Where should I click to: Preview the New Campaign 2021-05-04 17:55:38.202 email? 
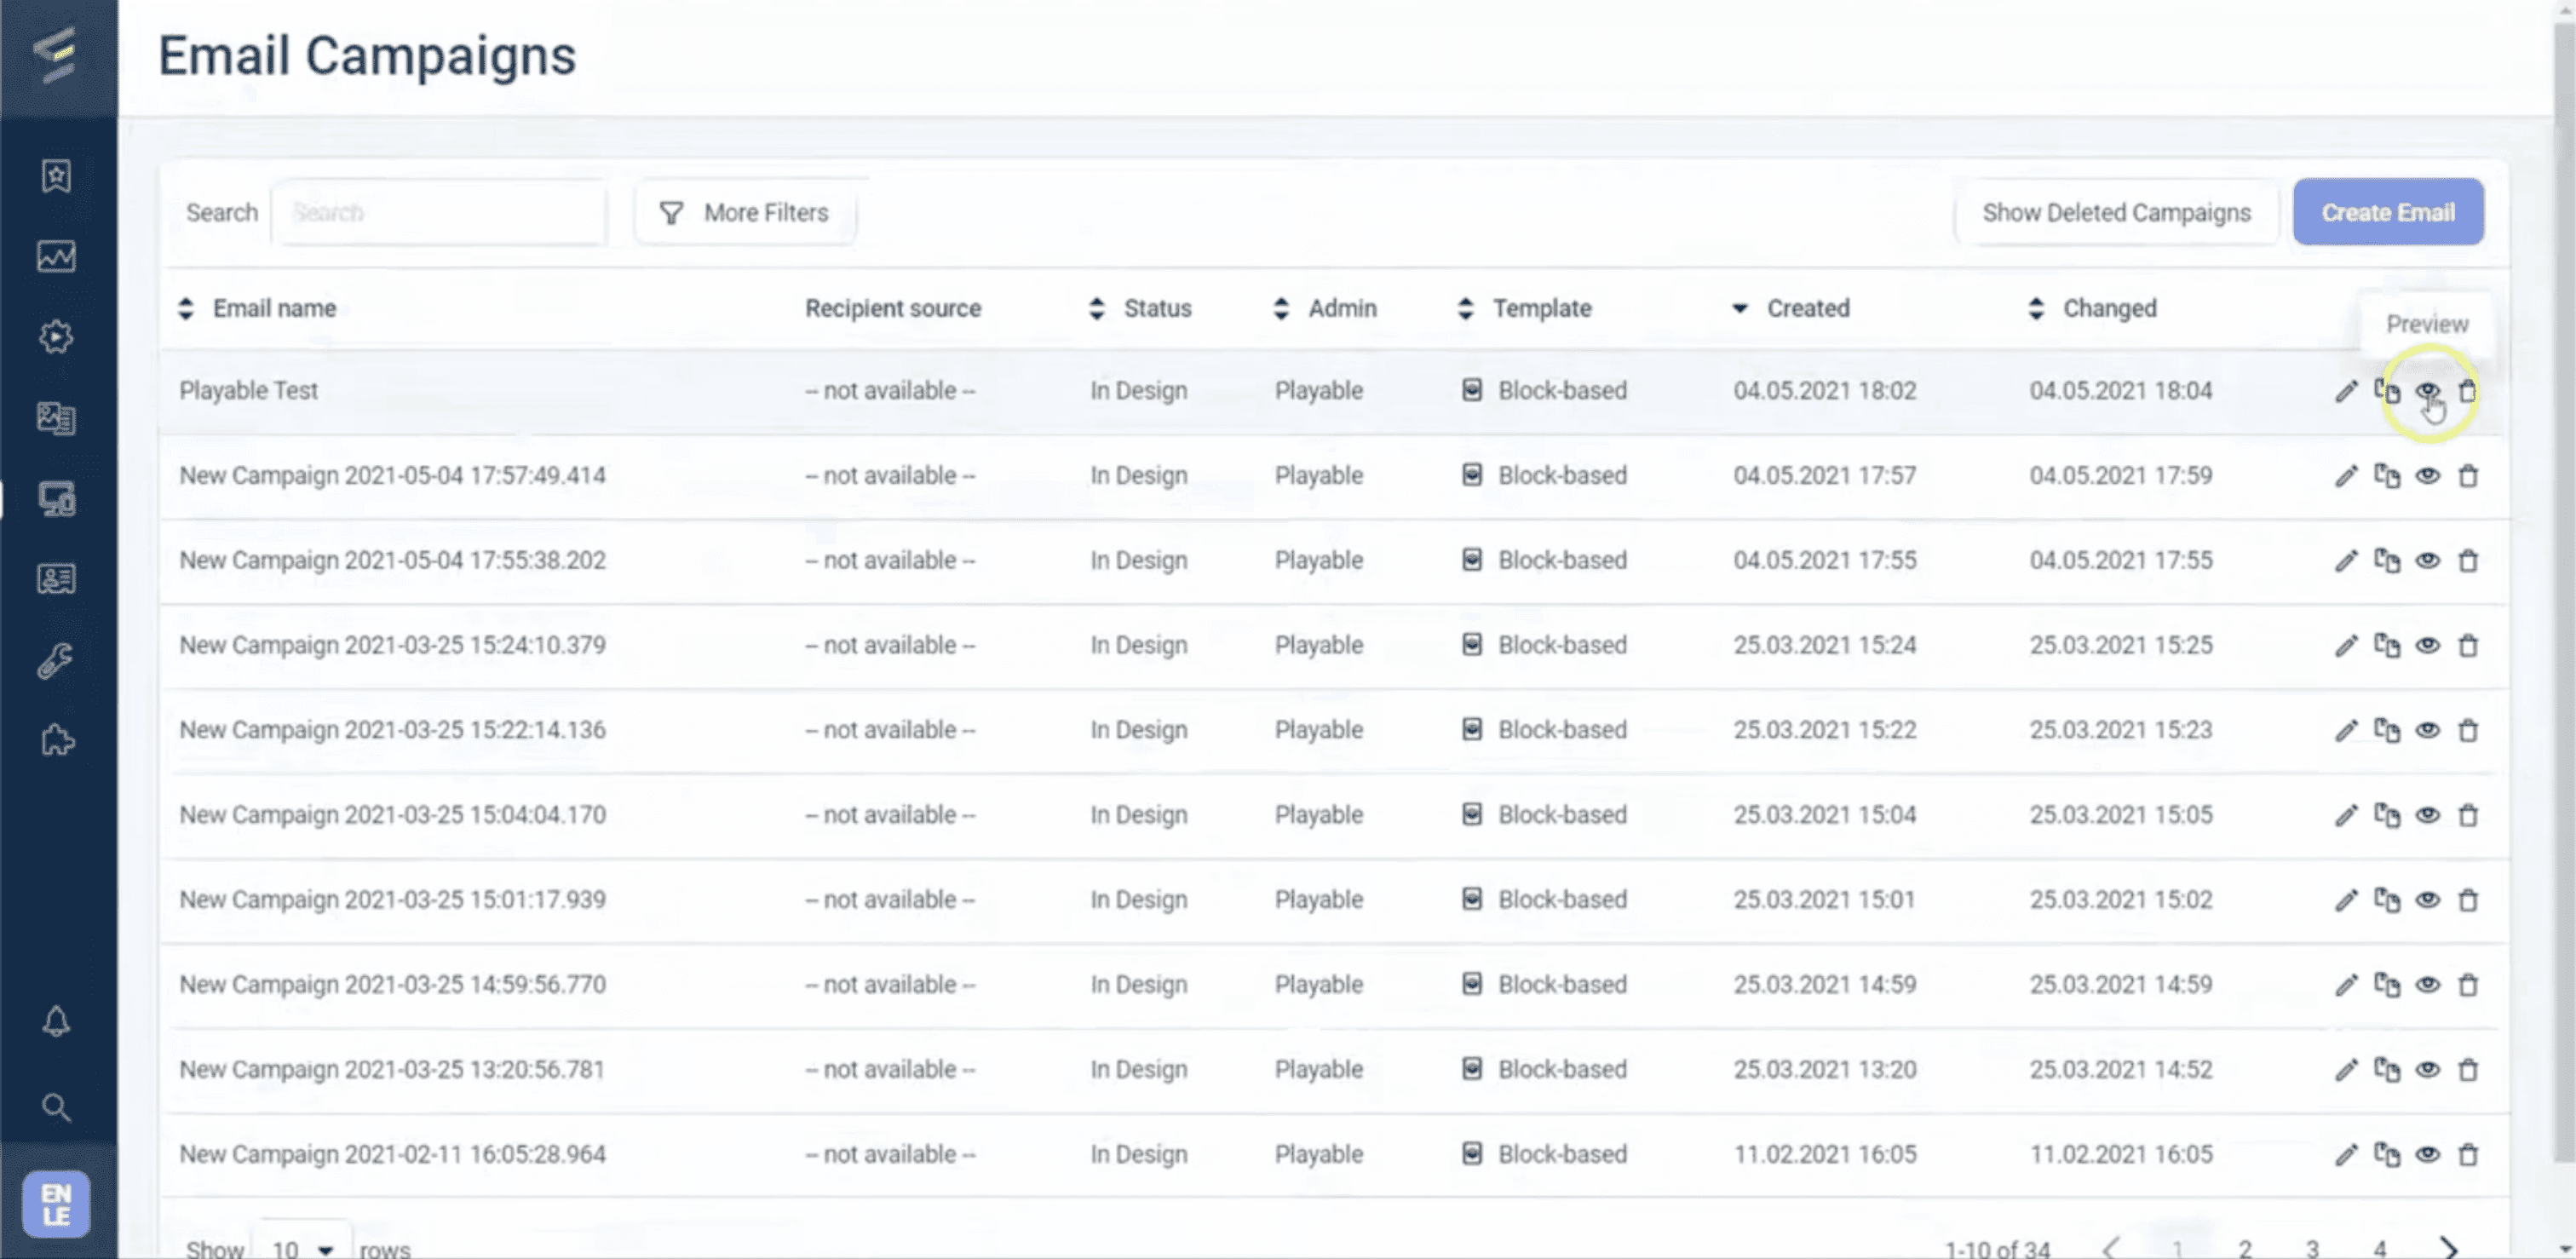click(2427, 561)
